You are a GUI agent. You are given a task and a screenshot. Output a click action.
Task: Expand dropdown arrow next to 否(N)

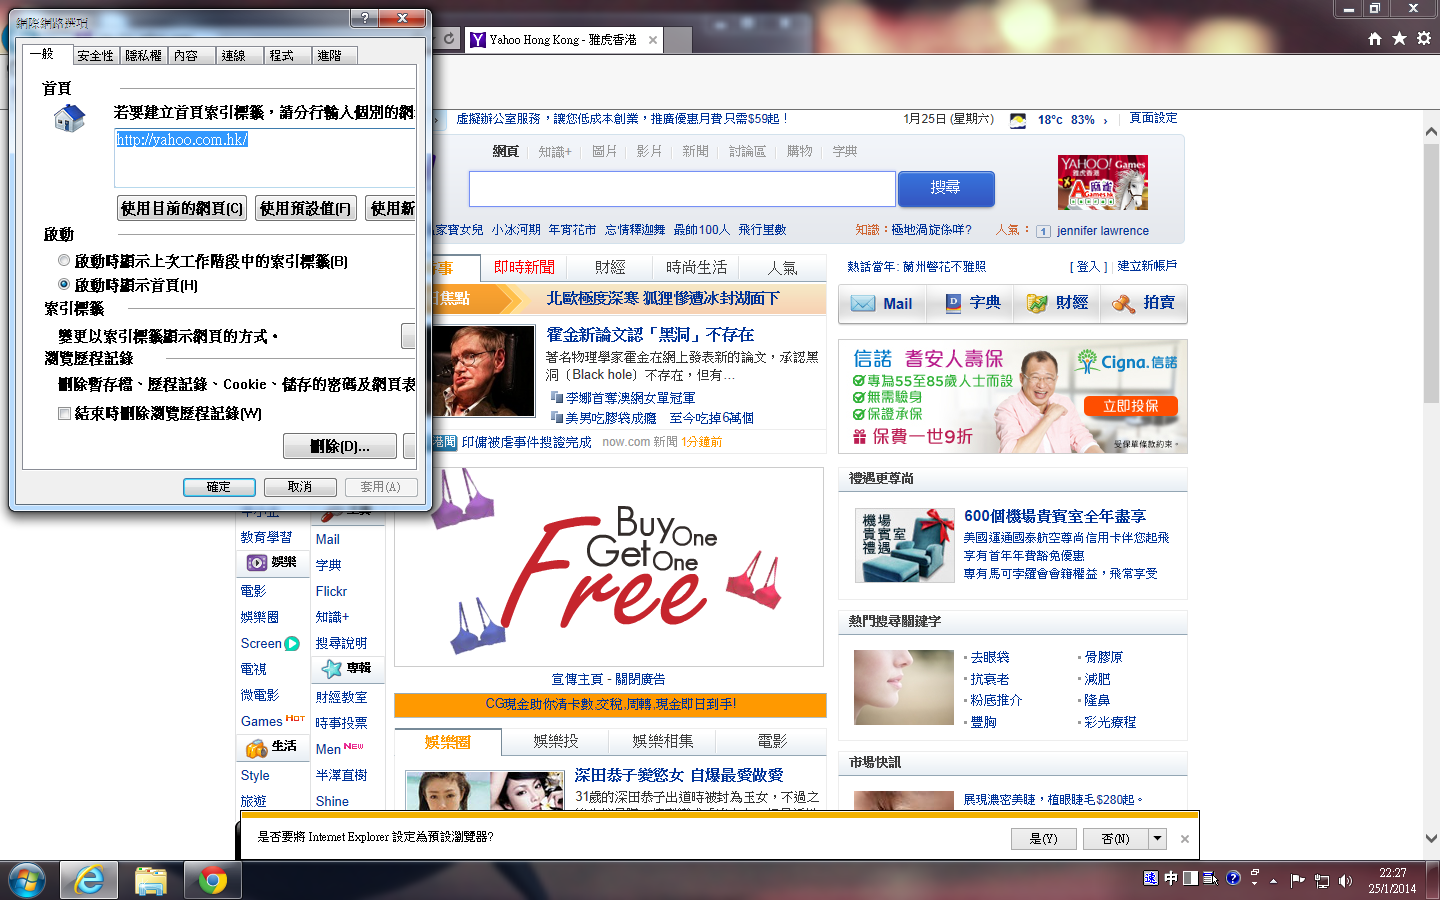1157,838
